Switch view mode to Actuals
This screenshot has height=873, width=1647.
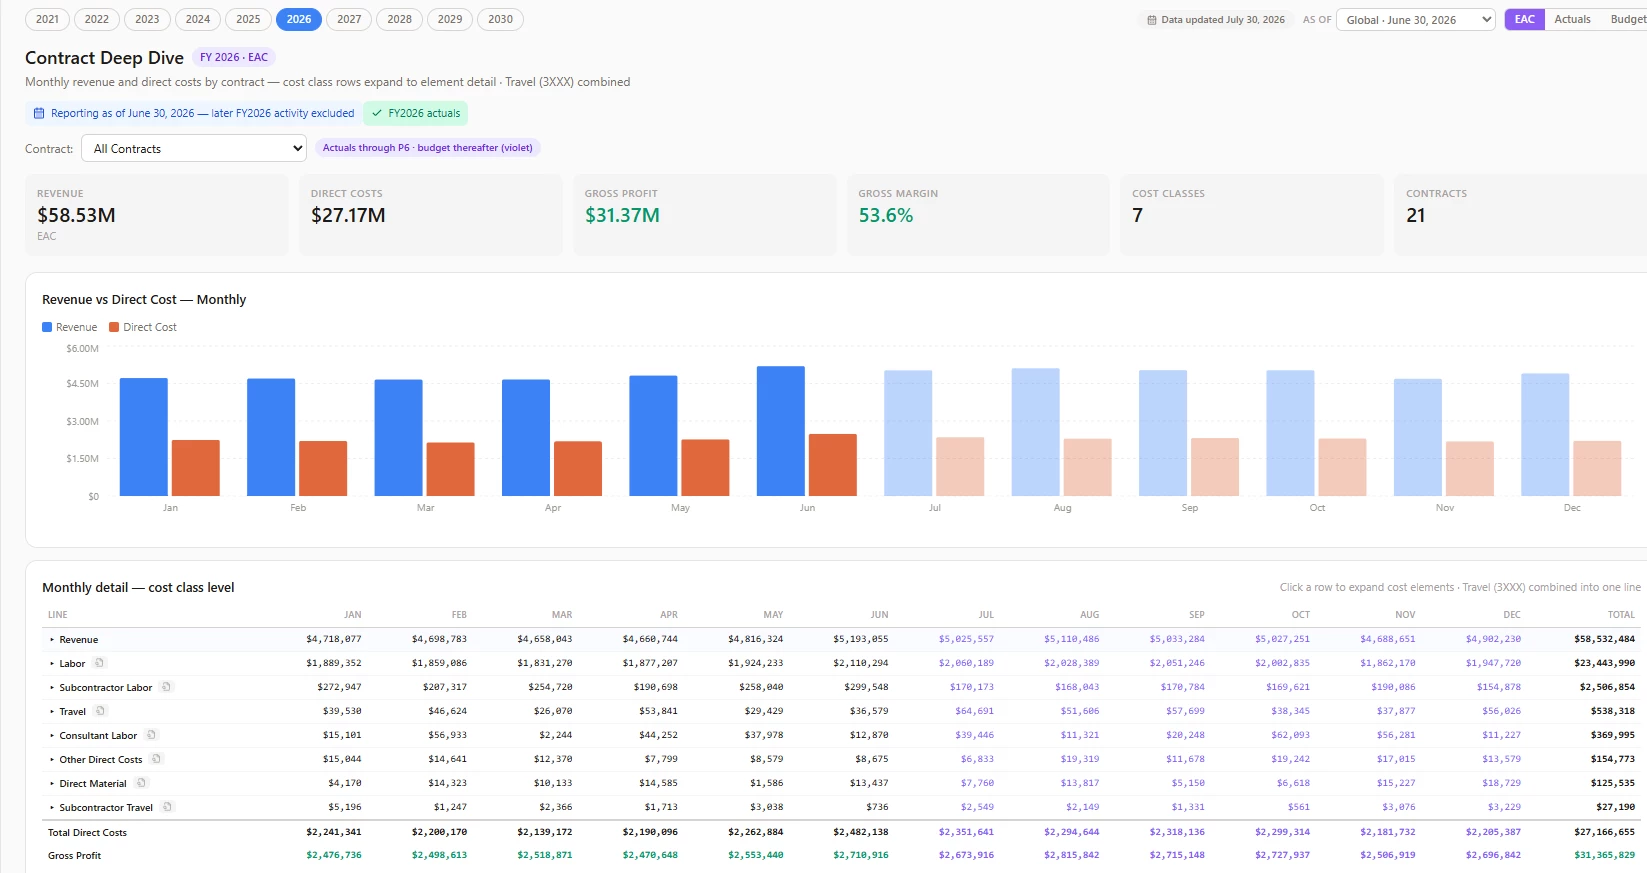click(x=1572, y=19)
